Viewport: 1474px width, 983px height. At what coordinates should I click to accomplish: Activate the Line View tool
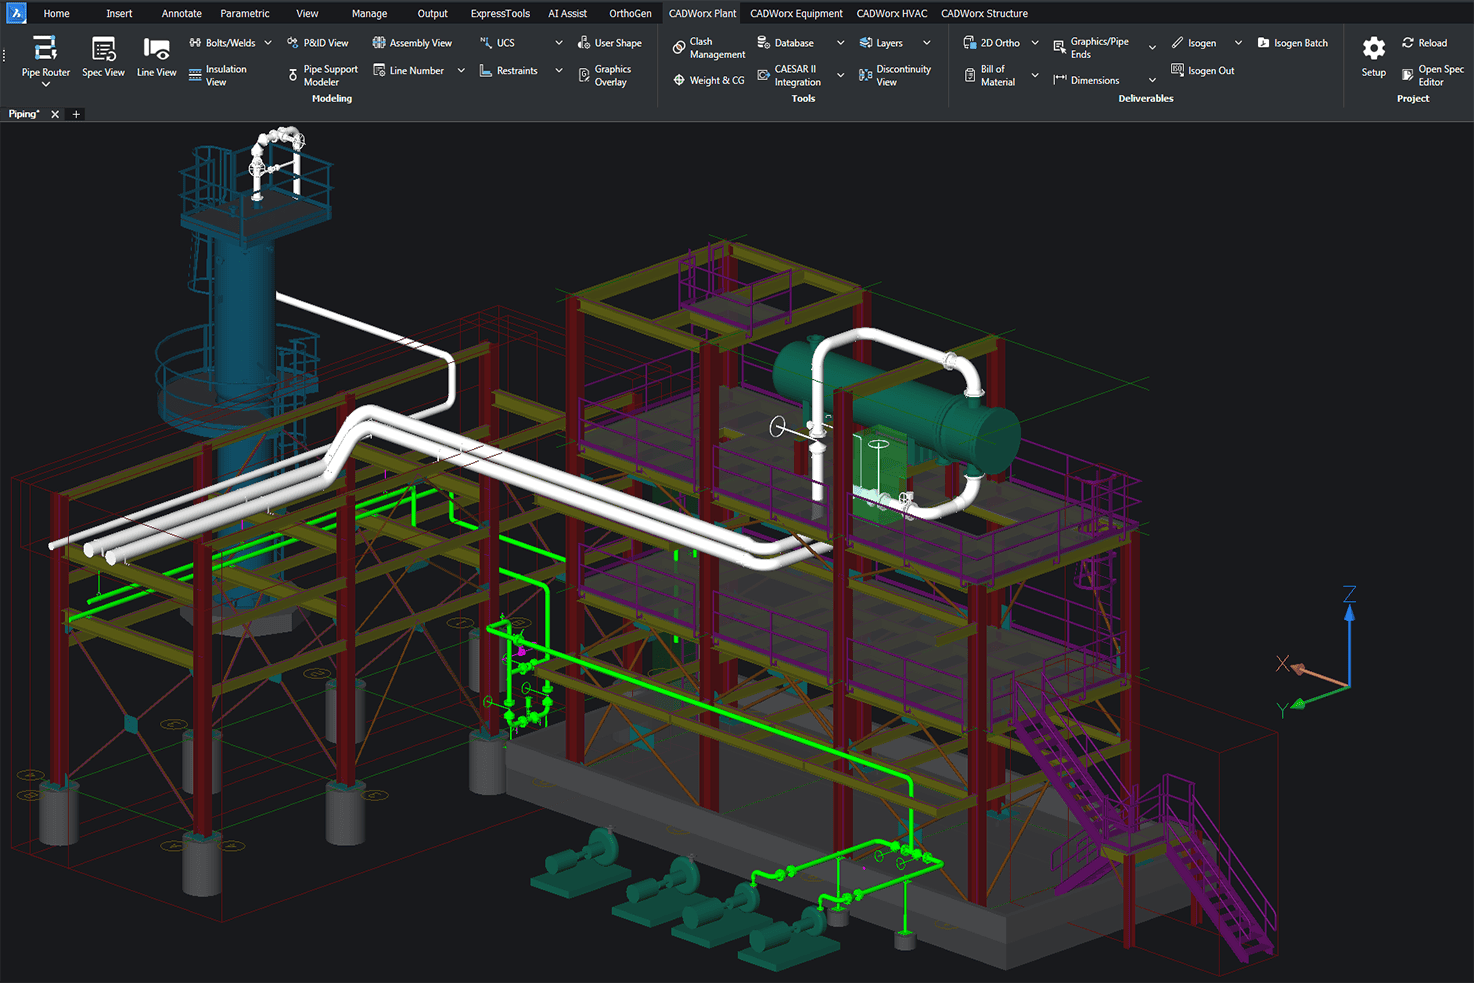(156, 56)
